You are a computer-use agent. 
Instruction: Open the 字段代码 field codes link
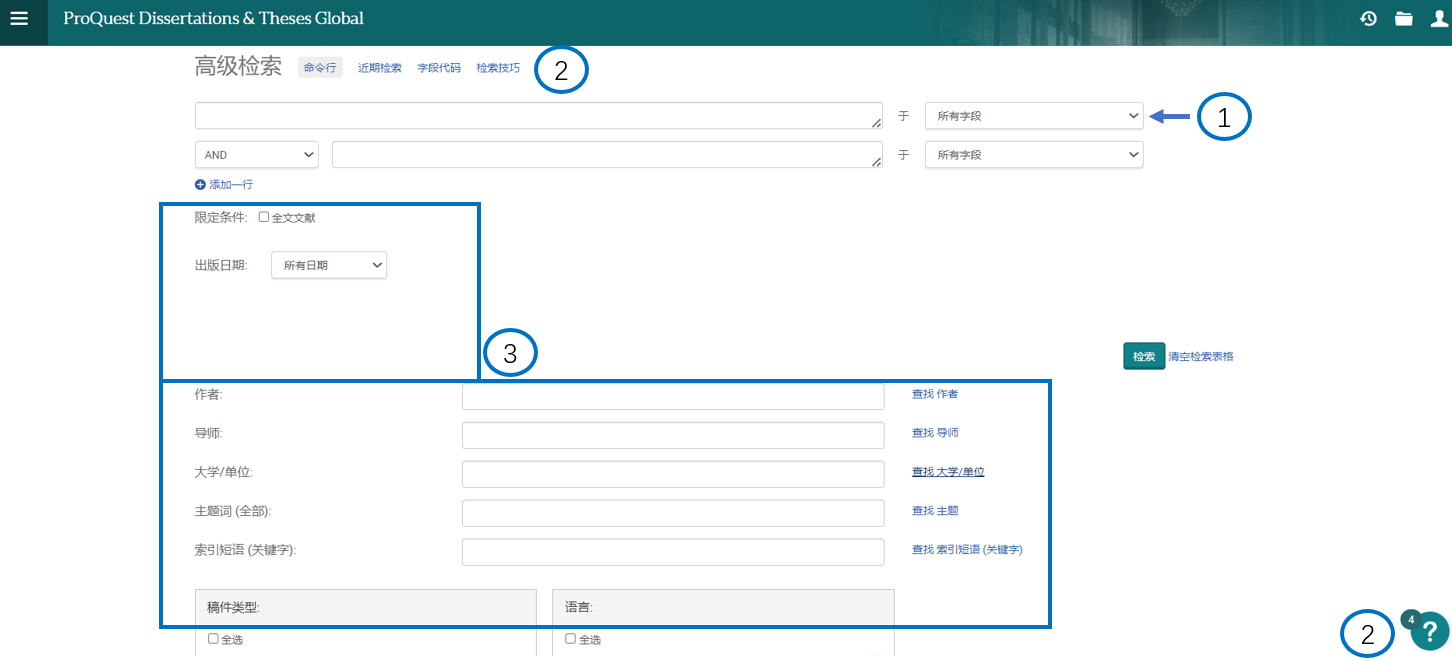438,68
